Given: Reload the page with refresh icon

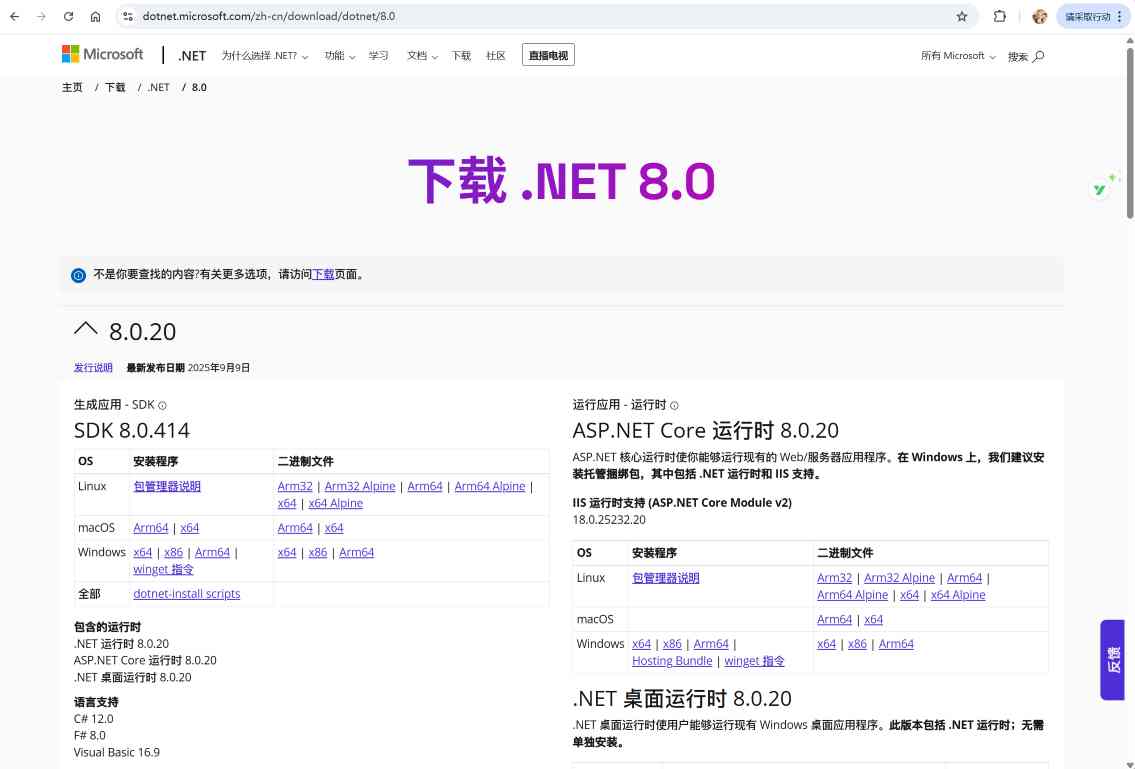Looking at the screenshot, I should [68, 17].
